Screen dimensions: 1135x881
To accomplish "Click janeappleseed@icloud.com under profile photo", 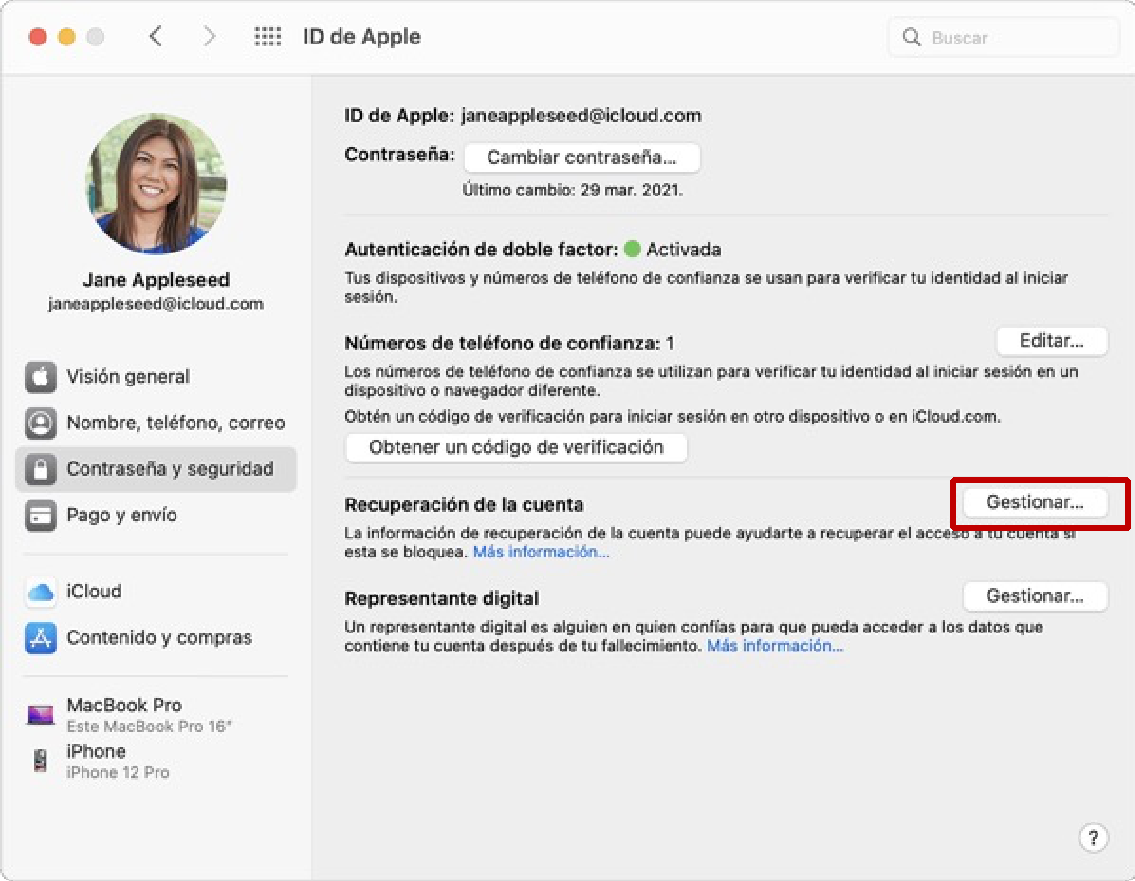I will [x=156, y=304].
